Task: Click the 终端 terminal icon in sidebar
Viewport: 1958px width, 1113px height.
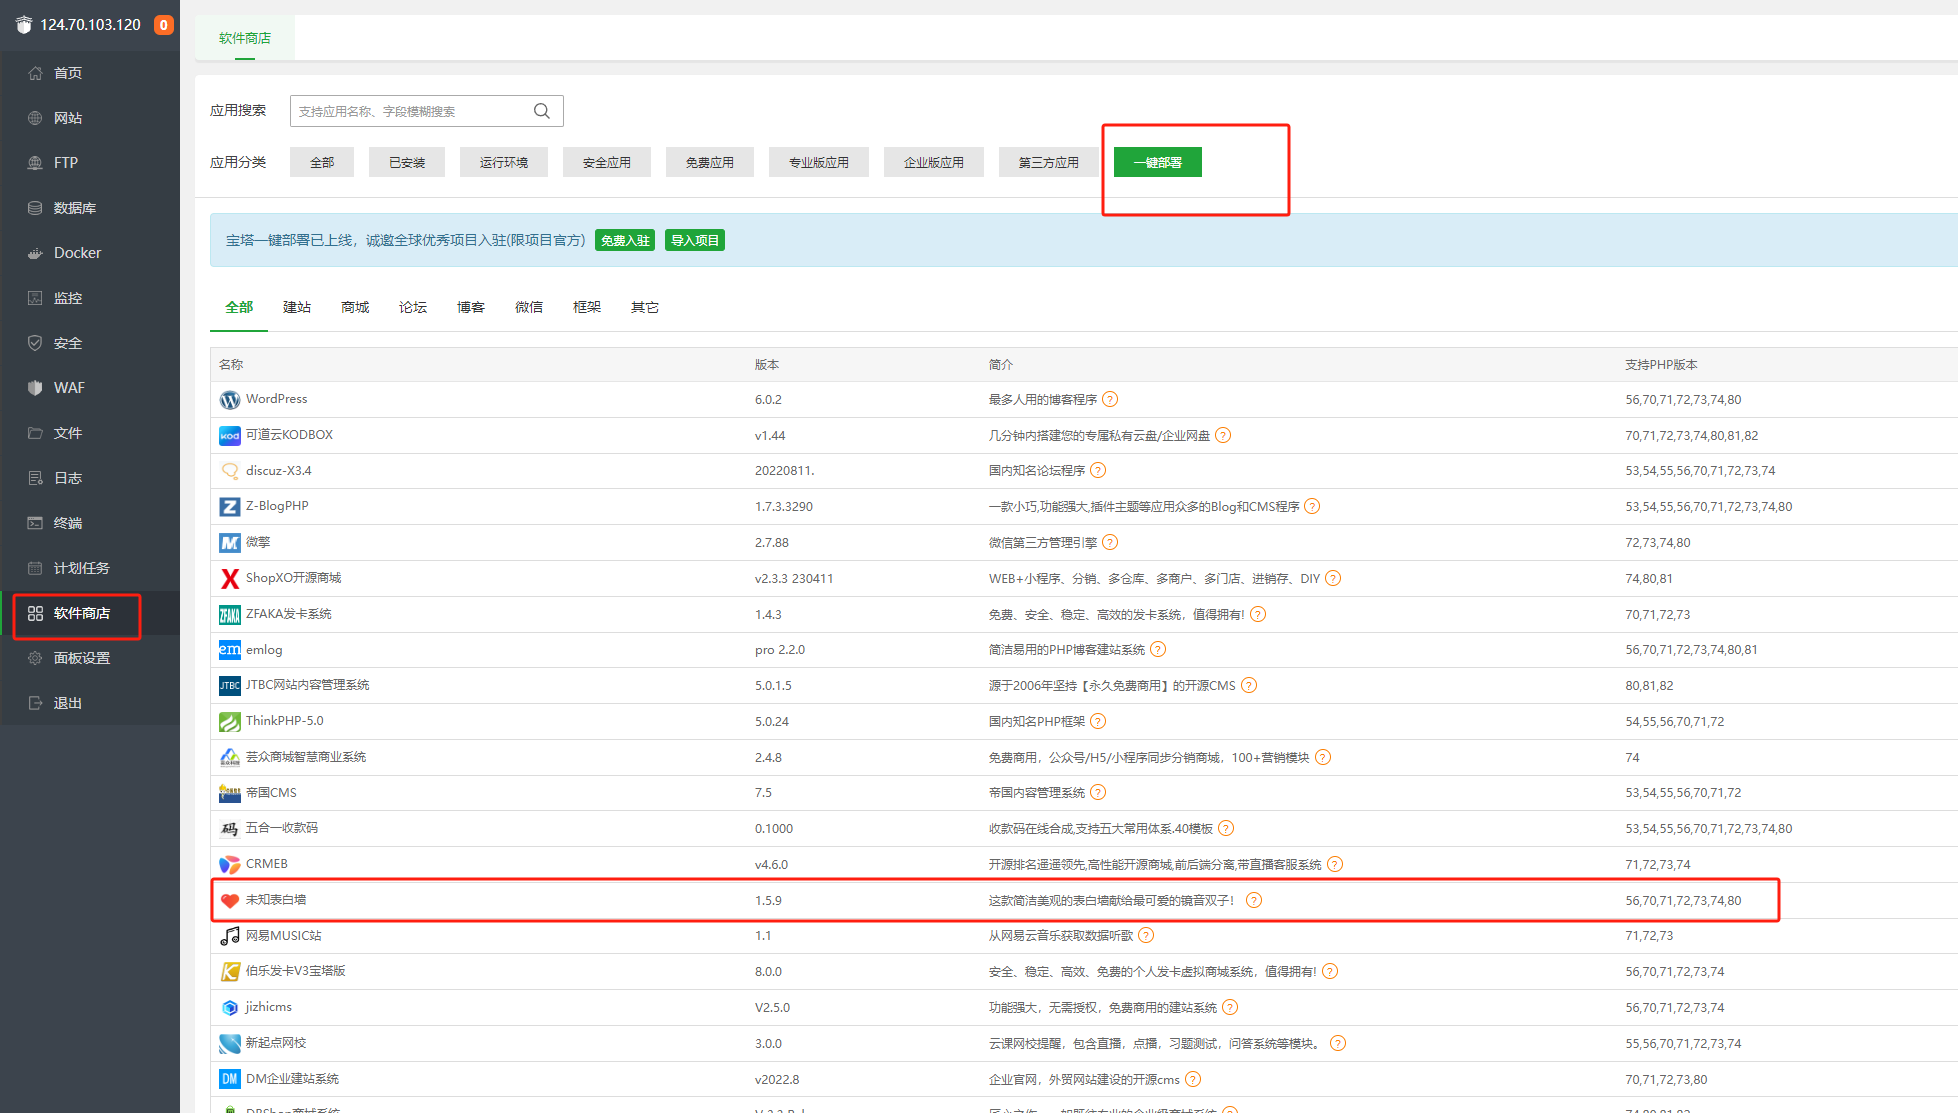Action: 35,523
